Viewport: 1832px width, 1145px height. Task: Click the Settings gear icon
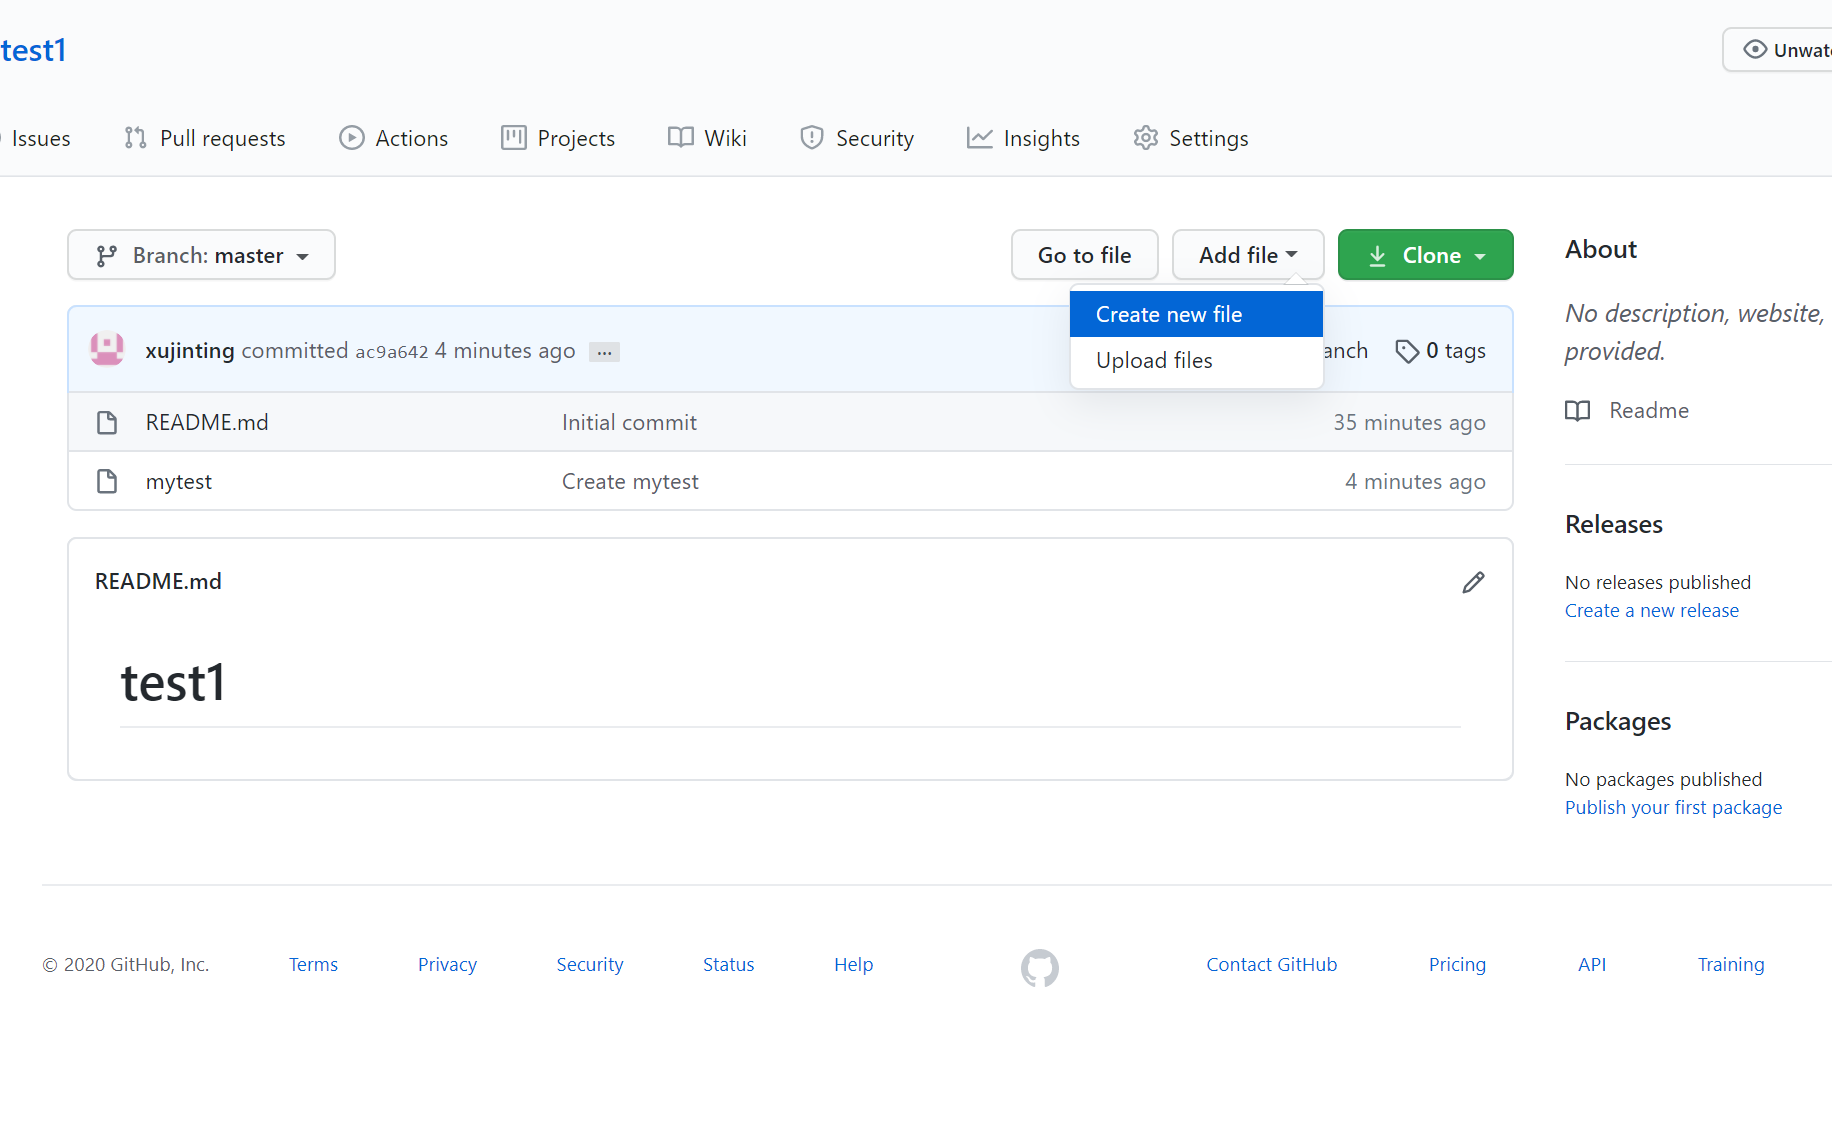1146,138
